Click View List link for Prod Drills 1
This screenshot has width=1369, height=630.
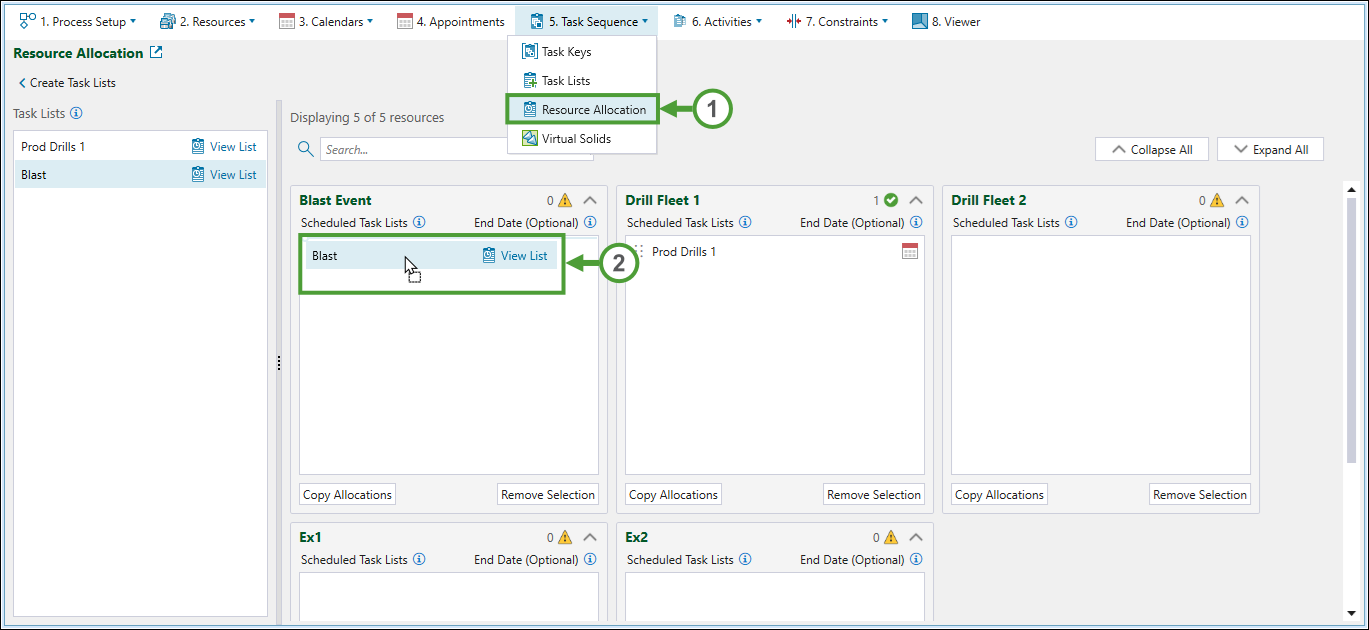[x=224, y=147]
